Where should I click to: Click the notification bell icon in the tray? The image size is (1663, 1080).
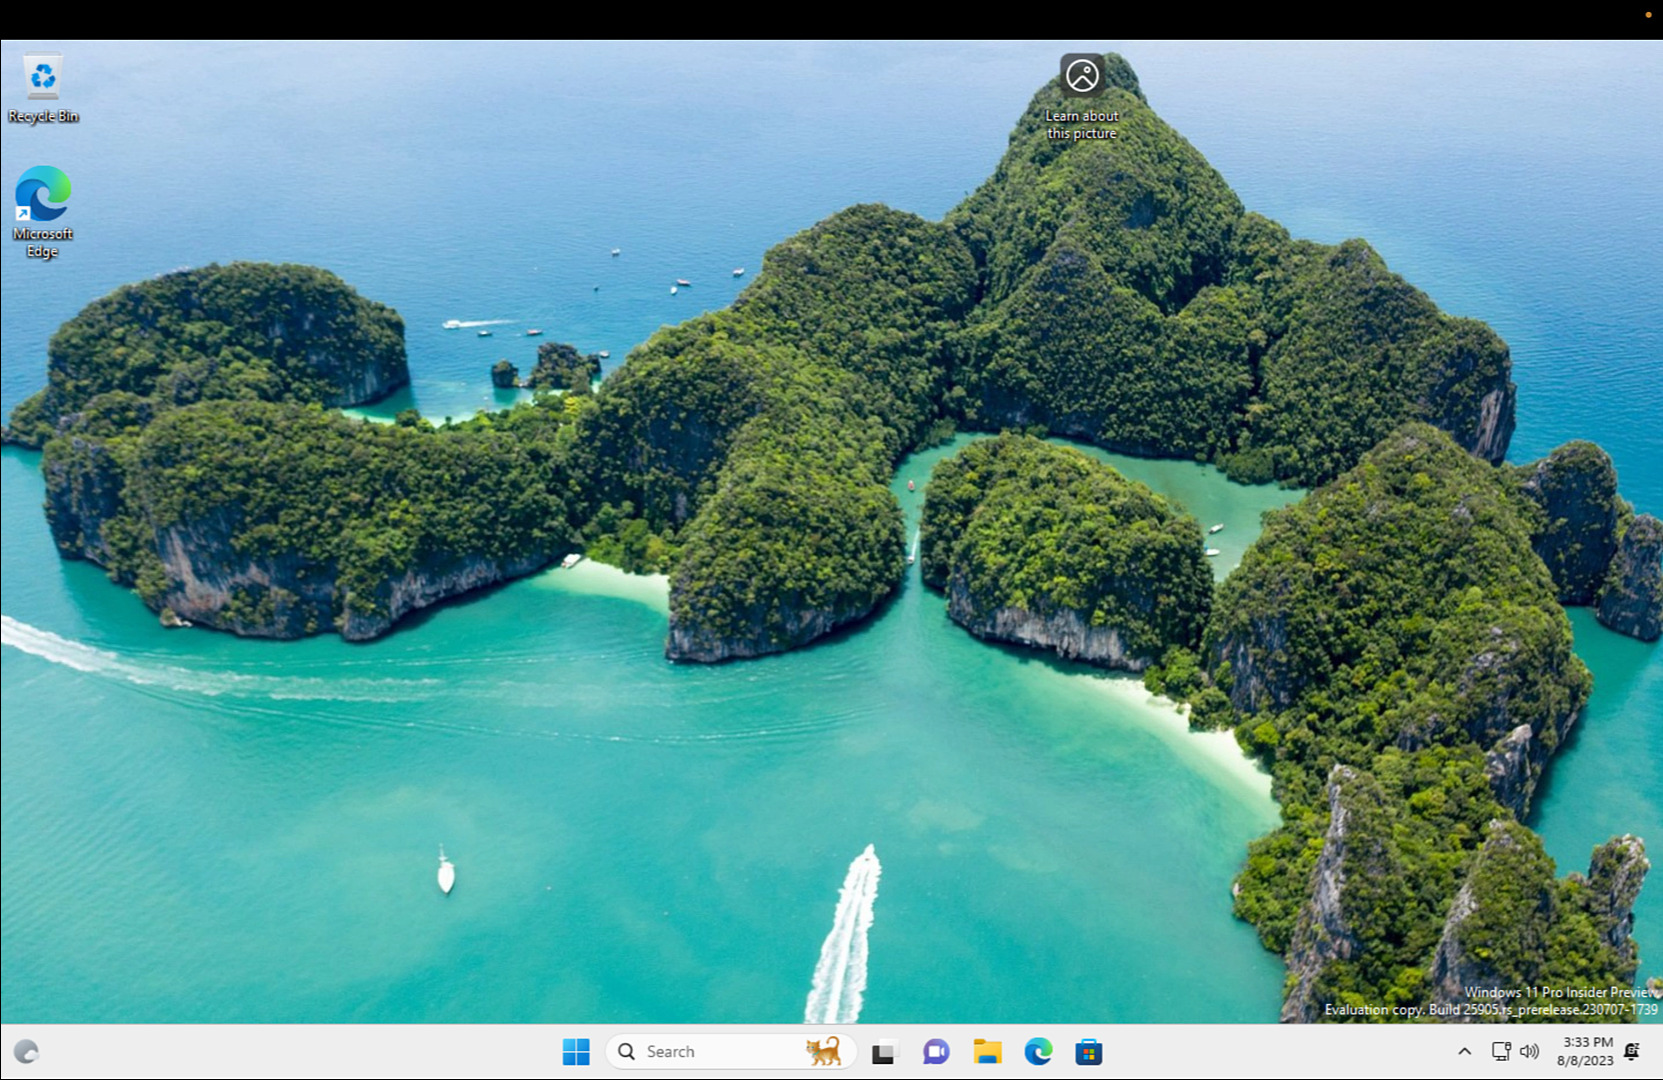(x=1632, y=1052)
